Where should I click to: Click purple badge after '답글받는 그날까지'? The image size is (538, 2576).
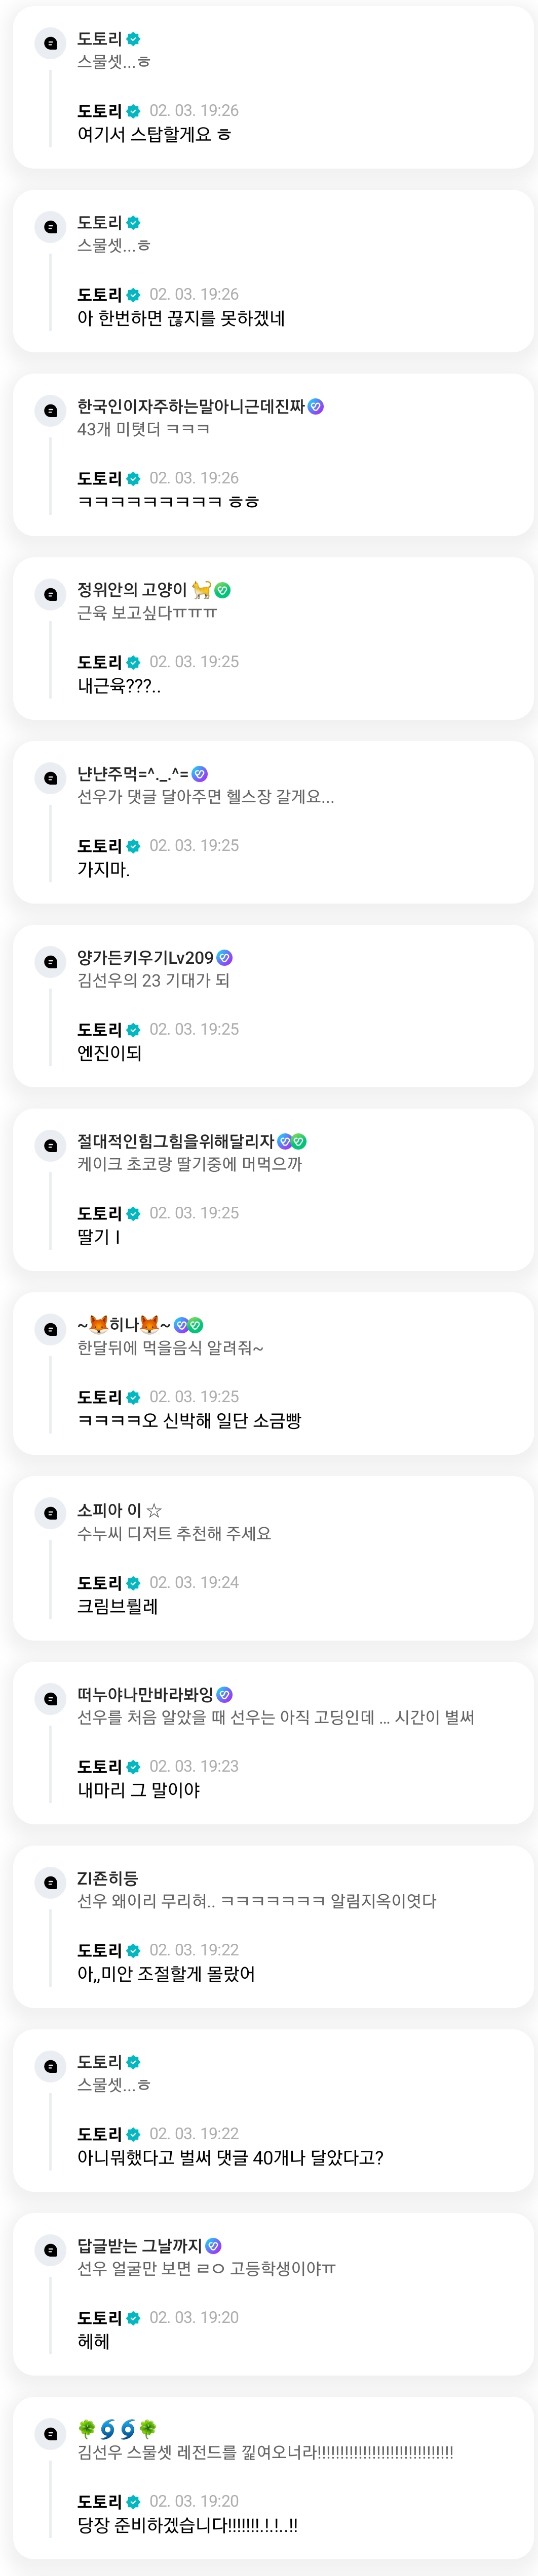coord(213,2245)
